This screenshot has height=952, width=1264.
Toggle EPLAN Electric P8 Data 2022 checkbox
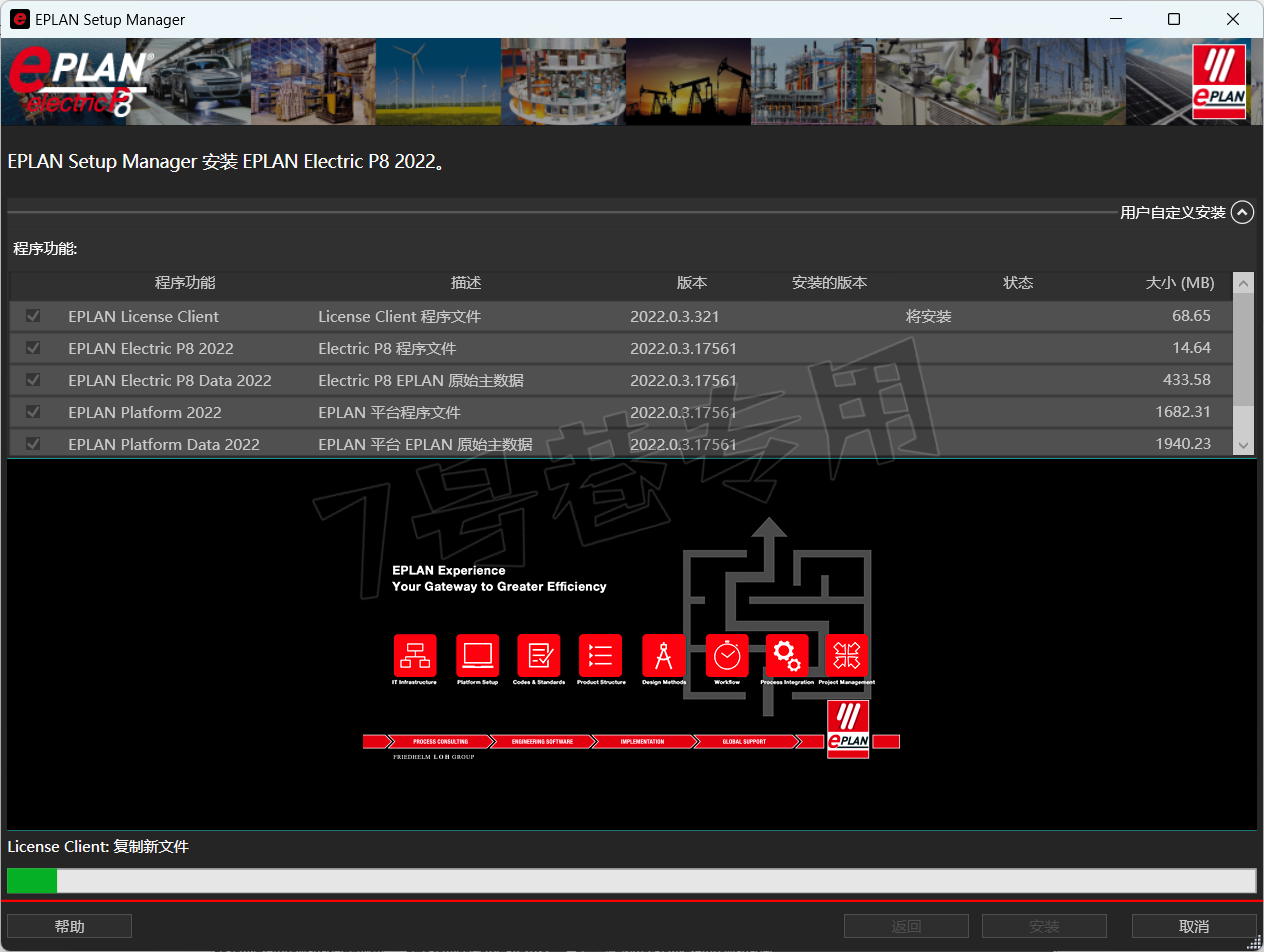tap(33, 380)
